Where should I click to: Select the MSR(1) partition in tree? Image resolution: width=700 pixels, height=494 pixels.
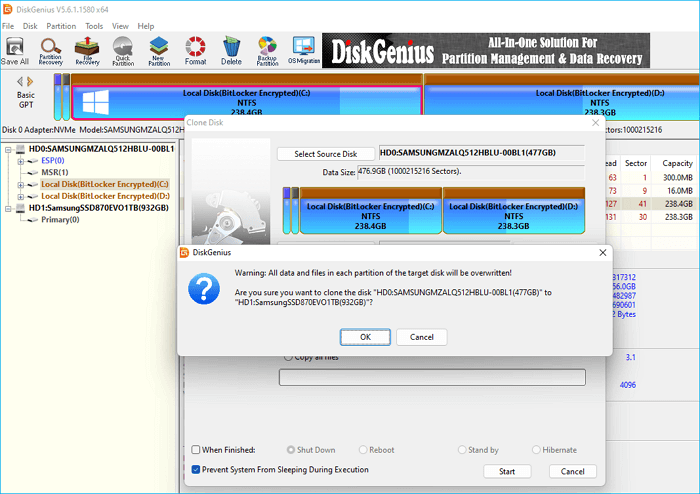pyautogui.click(x=54, y=172)
